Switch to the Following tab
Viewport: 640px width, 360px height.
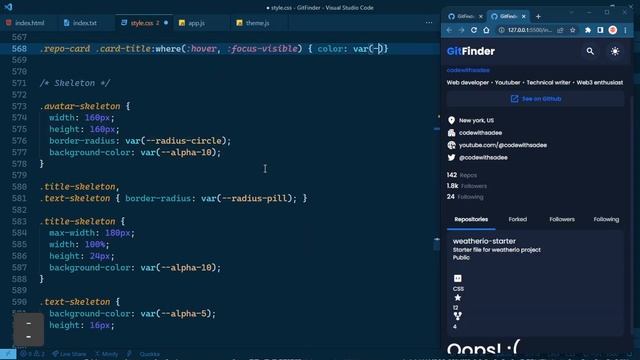click(606, 220)
